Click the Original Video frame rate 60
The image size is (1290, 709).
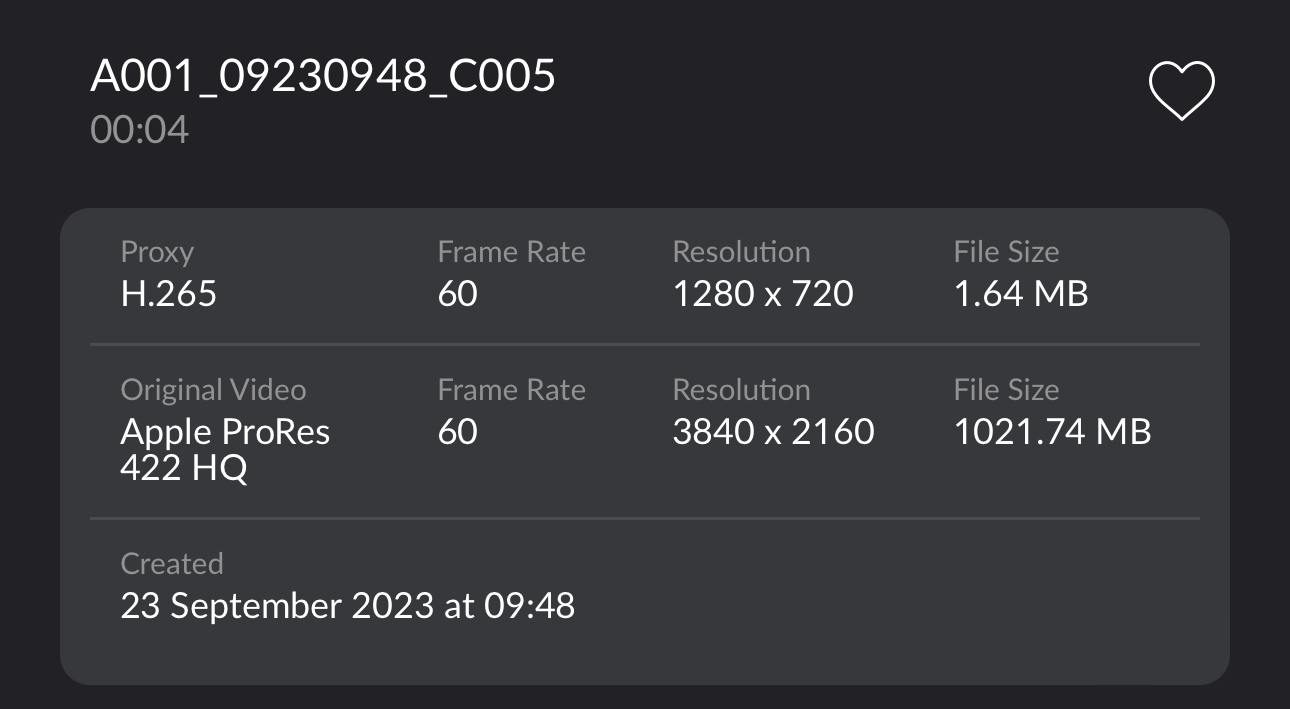[x=457, y=431]
